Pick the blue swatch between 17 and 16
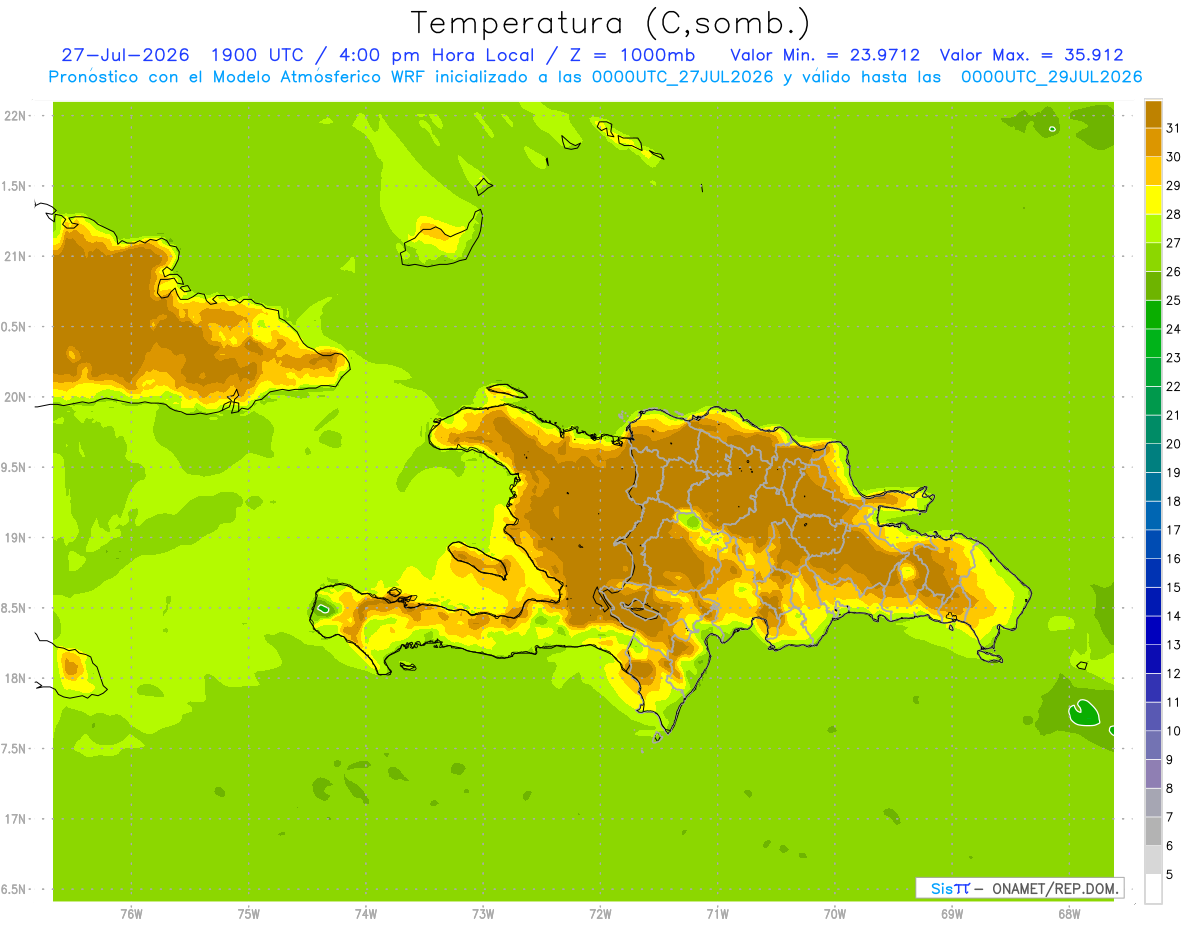This screenshot has height=927, width=1200. click(x=1153, y=544)
